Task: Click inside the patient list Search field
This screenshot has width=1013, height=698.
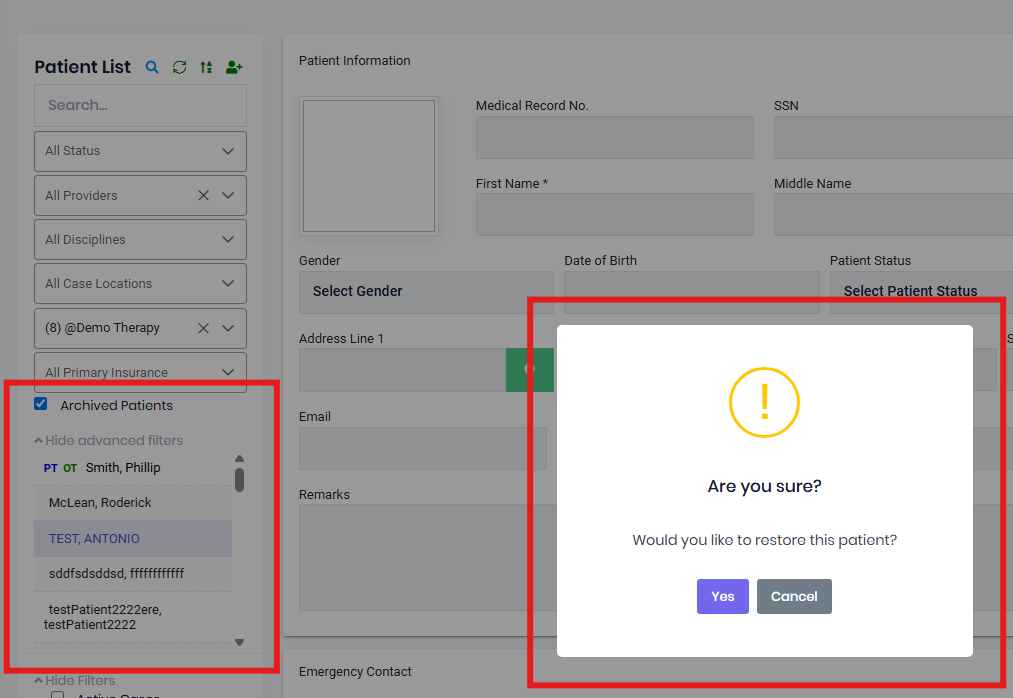Action: tap(140, 105)
